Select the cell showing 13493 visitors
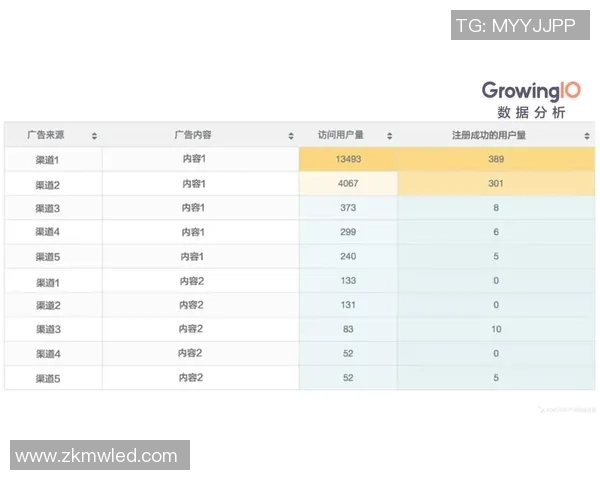This screenshot has width=600, height=480. [x=348, y=159]
